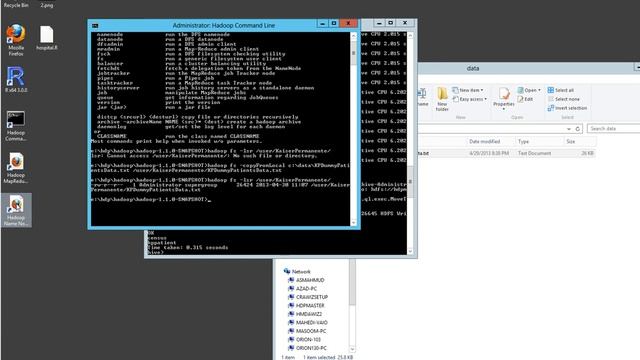This screenshot has width=640, height=360.
Task: Click 'Time taken: 0.315 seconds' in Hive console
Action: point(188,247)
